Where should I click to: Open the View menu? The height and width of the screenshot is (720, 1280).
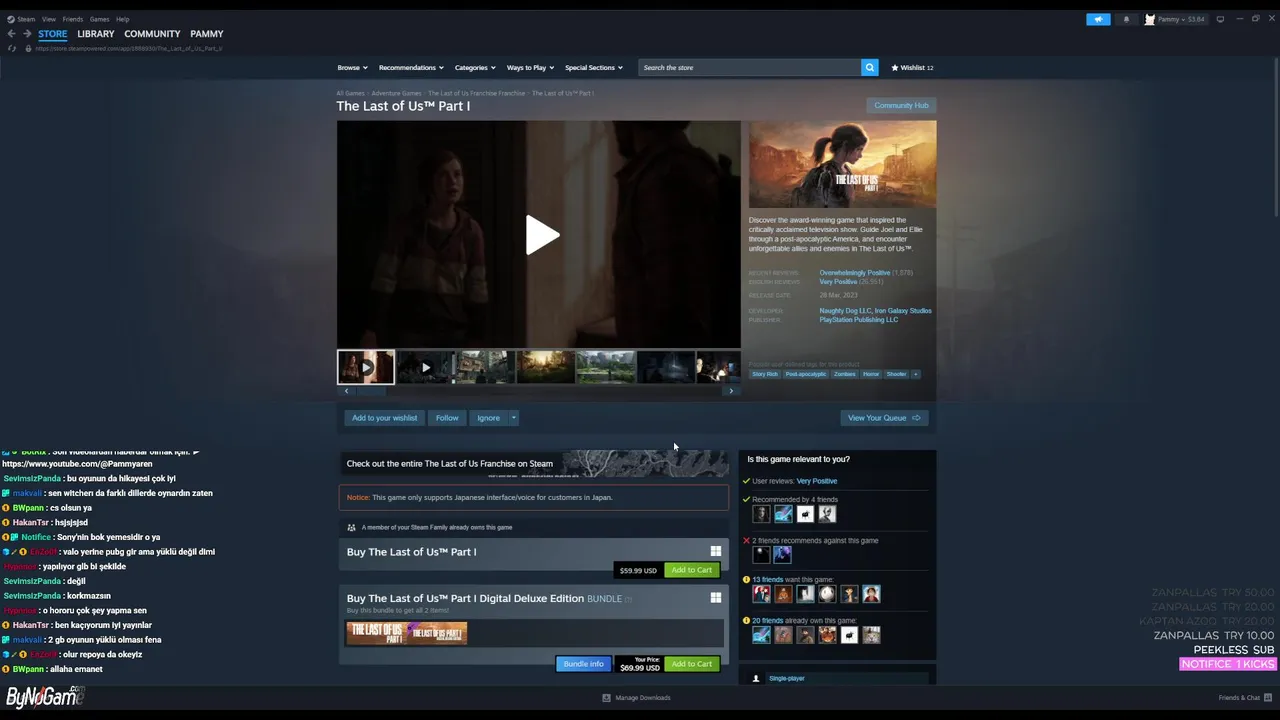[x=48, y=19]
